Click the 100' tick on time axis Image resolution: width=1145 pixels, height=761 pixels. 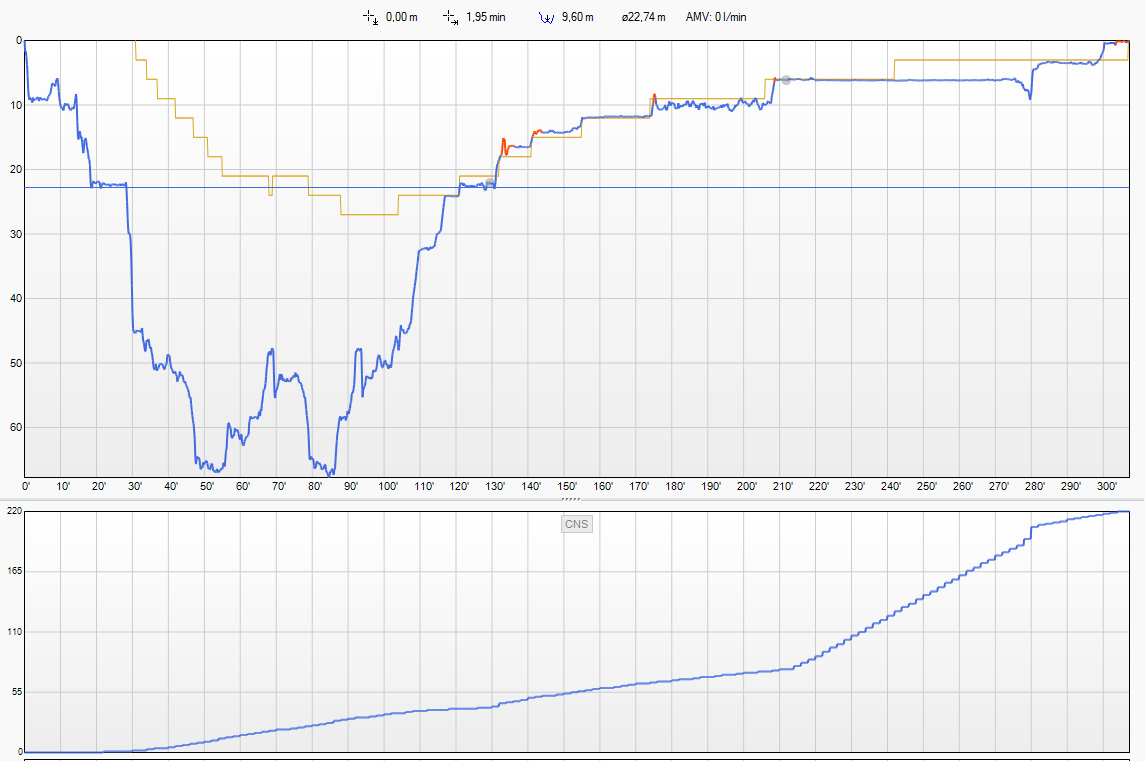coord(387,487)
